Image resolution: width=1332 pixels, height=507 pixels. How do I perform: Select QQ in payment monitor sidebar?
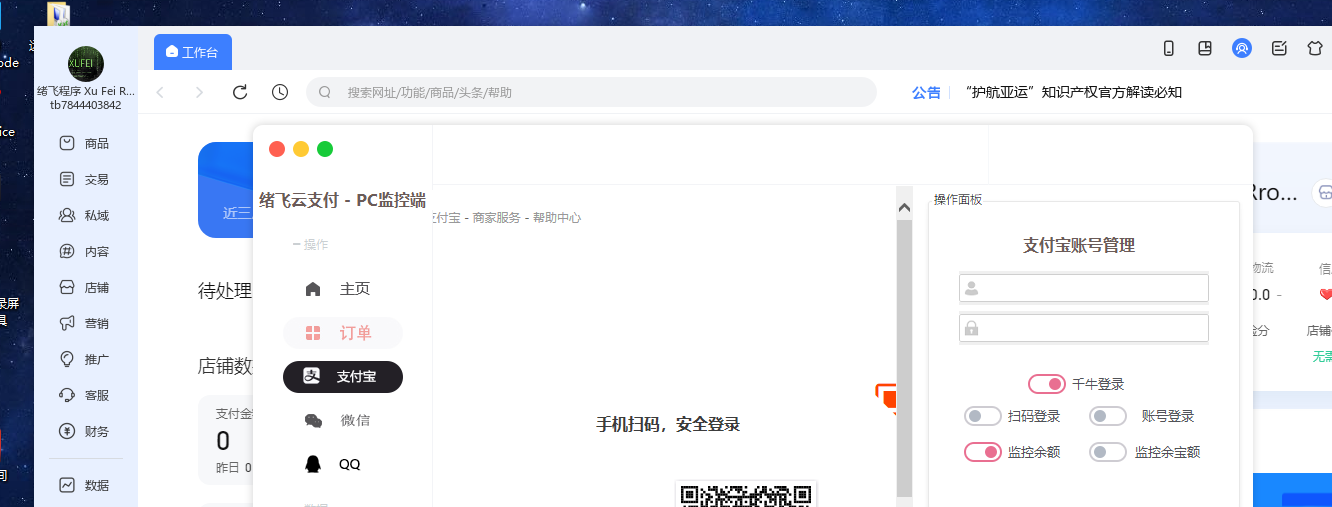[x=343, y=464]
